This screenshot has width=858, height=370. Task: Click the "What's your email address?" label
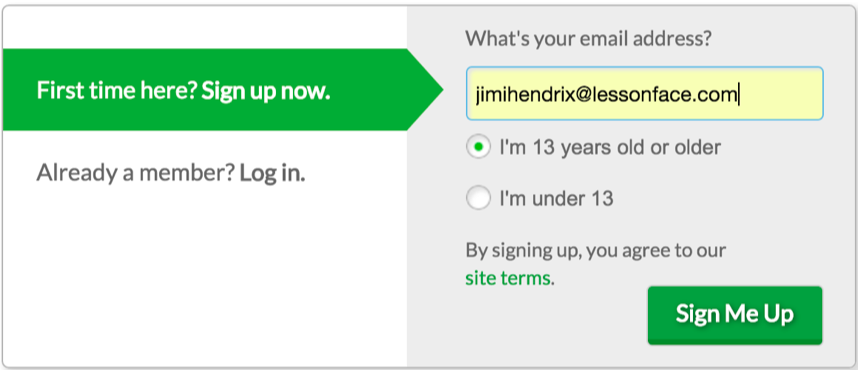click(x=588, y=39)
